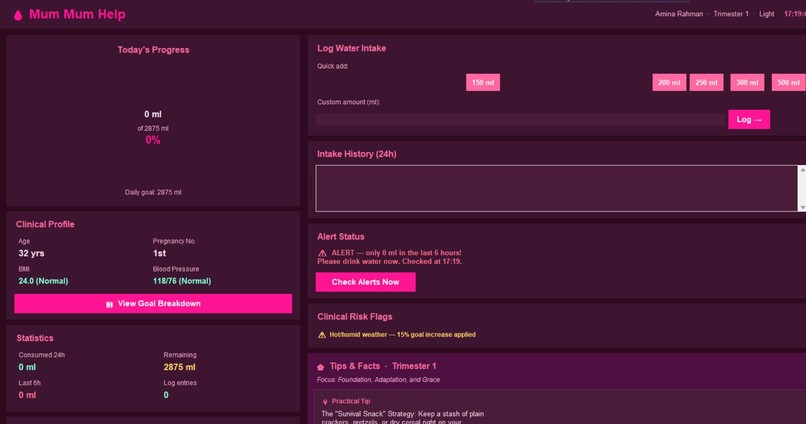Viewport: 806px width, 424px height.
Task: Click inside the Intake History list box
Action: click(557, 188)
